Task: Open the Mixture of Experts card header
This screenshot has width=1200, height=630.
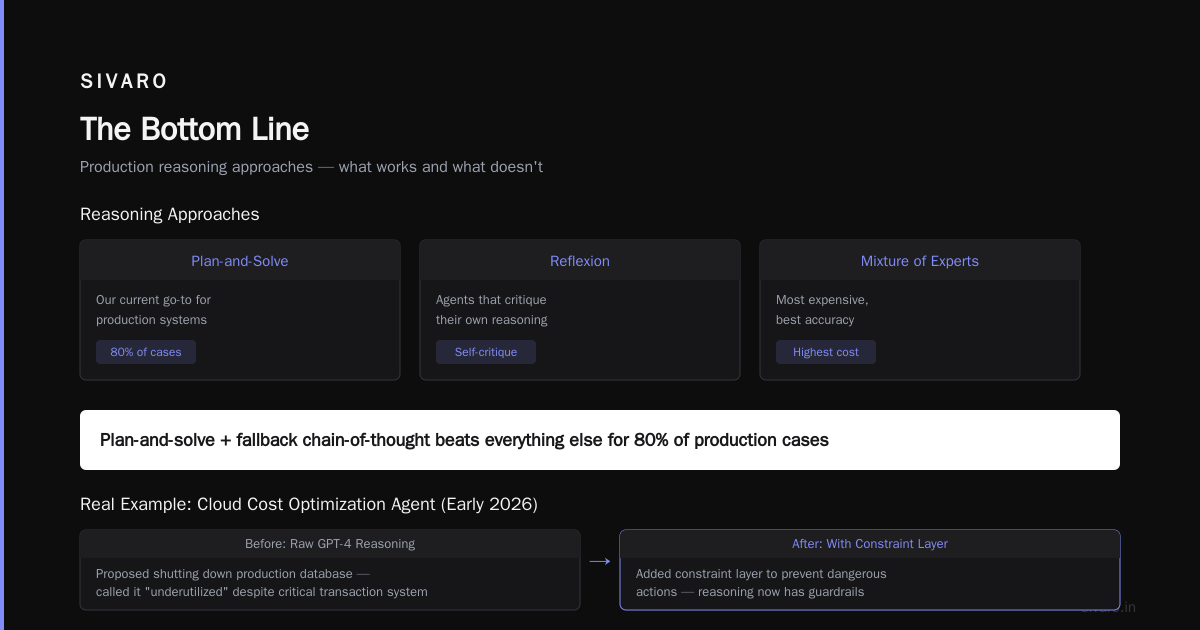Action: tap(920, 261)
